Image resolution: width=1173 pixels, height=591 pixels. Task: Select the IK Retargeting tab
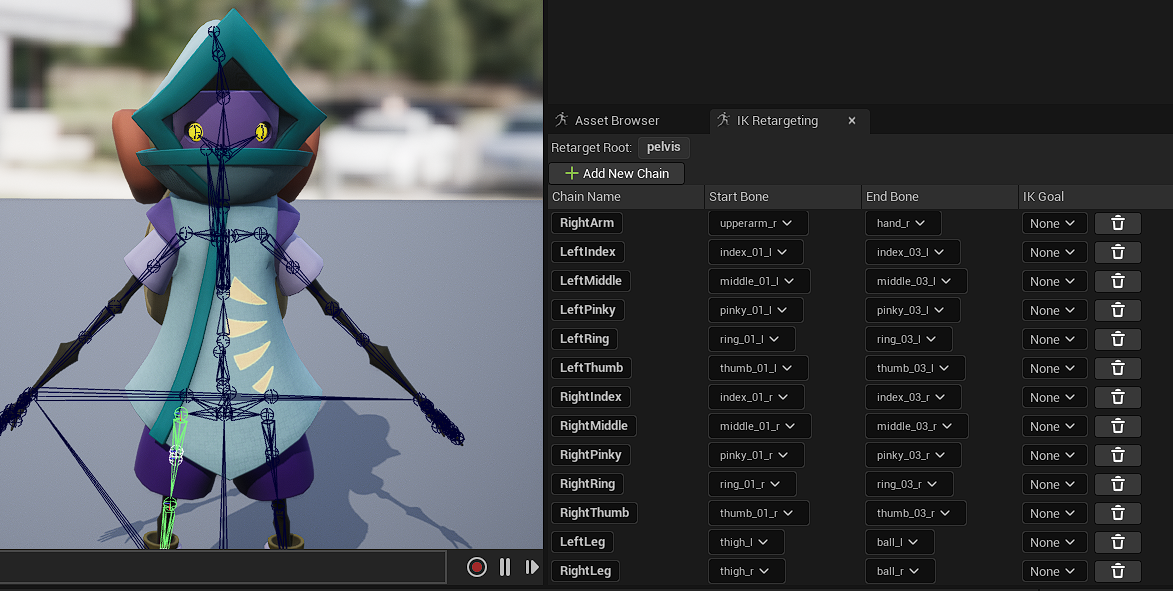tap(777, 120)
